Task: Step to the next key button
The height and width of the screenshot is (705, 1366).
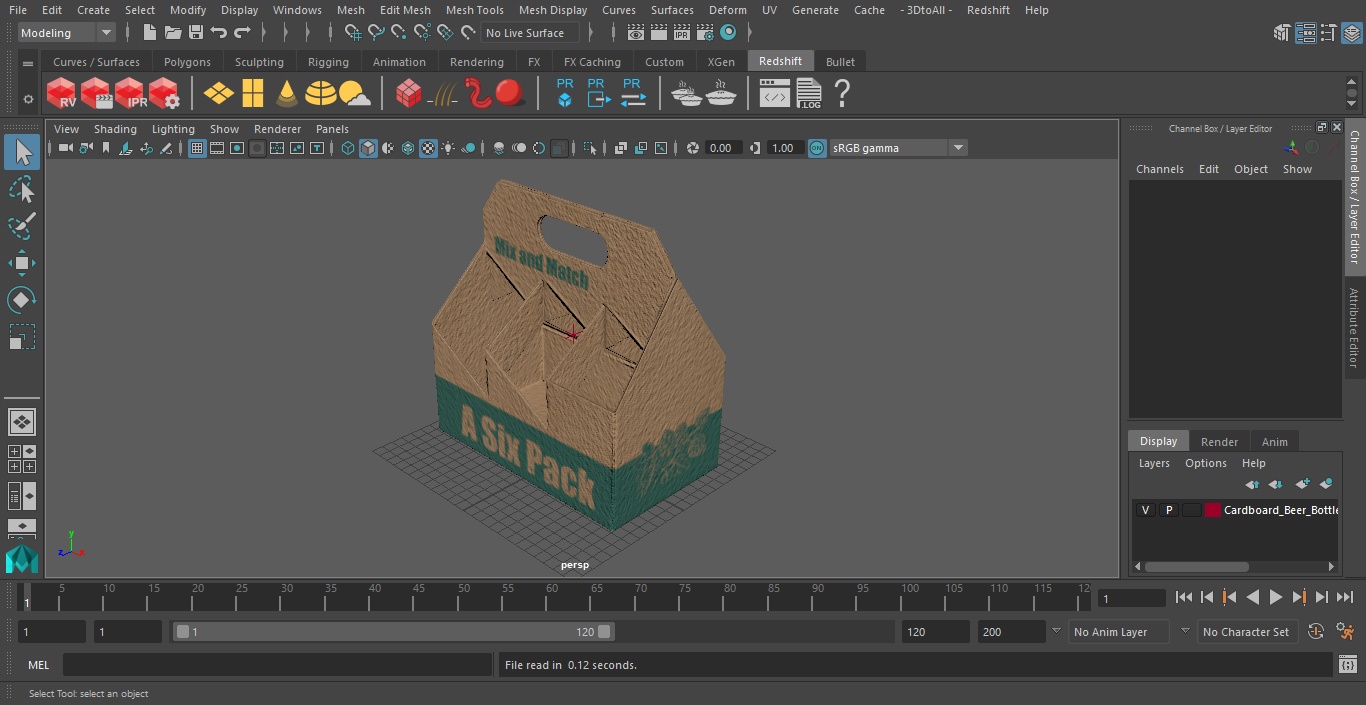Action: pos(1299,597)
